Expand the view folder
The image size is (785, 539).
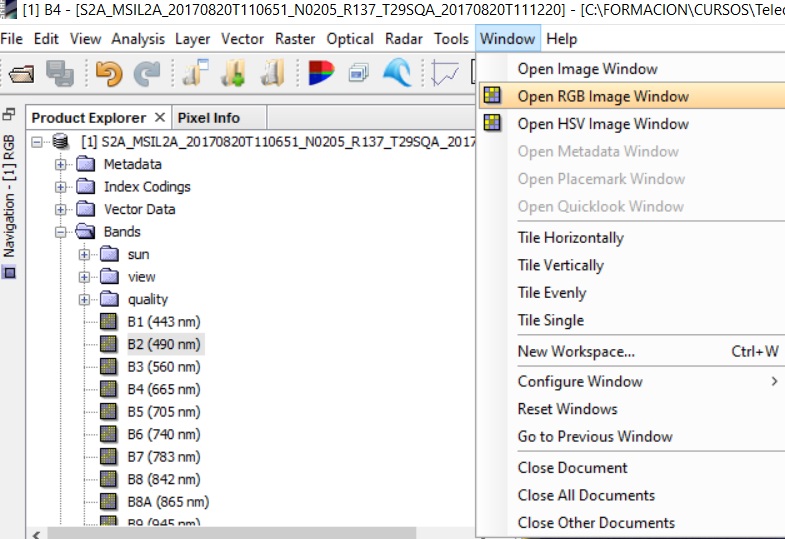(85, 277)
